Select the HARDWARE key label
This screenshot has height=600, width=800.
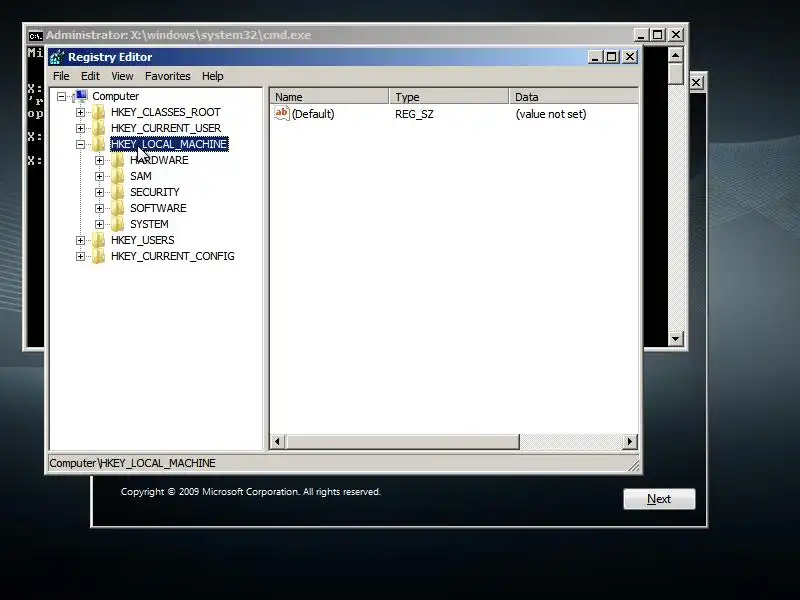(x=159, y=160)
